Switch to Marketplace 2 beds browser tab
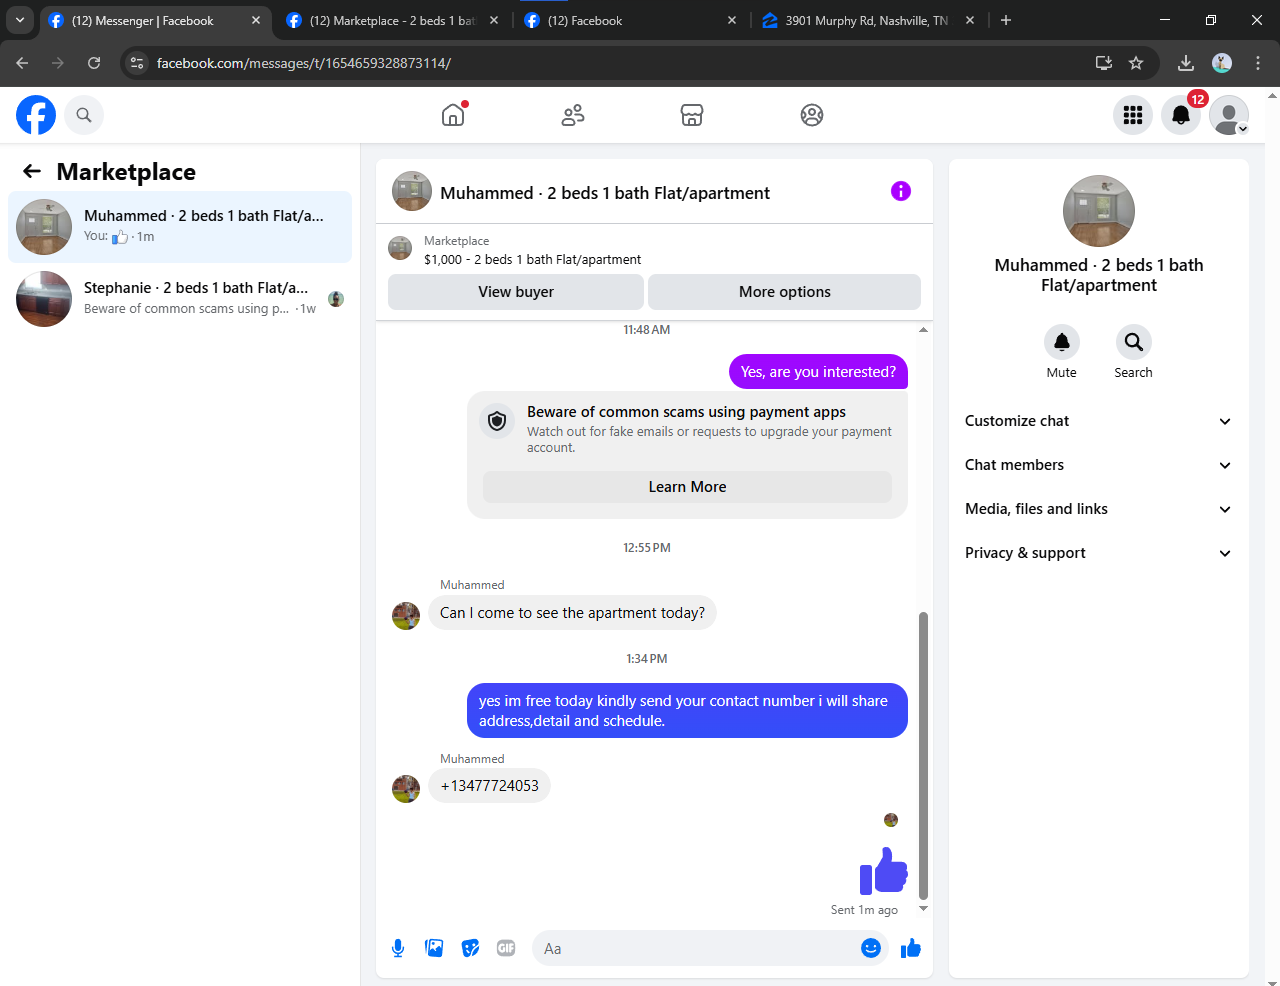This screenshot has height=986, width=1280. tap(394, 20)
